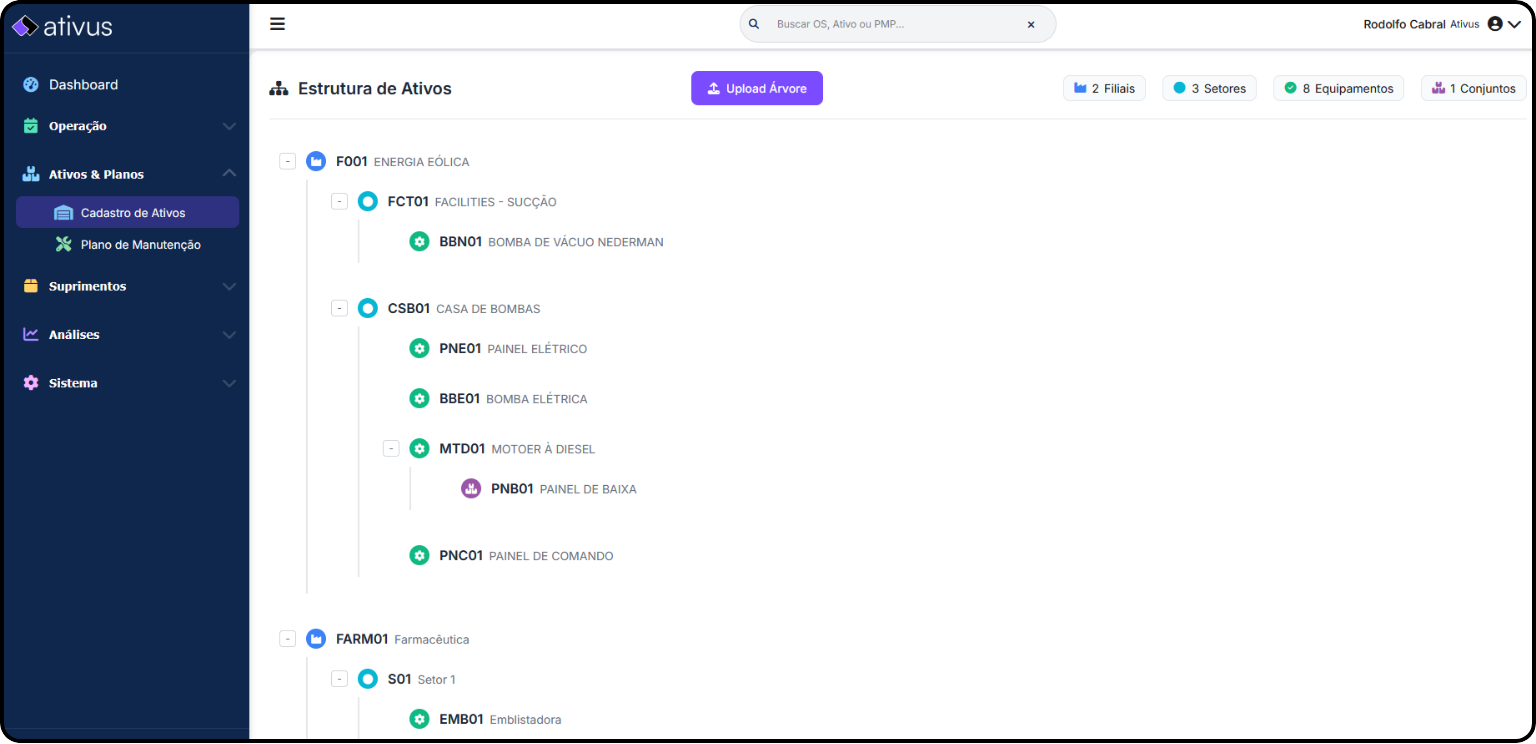Open the Dashboard via its gauge icon

pyautogui.click(x=29, y=84)
